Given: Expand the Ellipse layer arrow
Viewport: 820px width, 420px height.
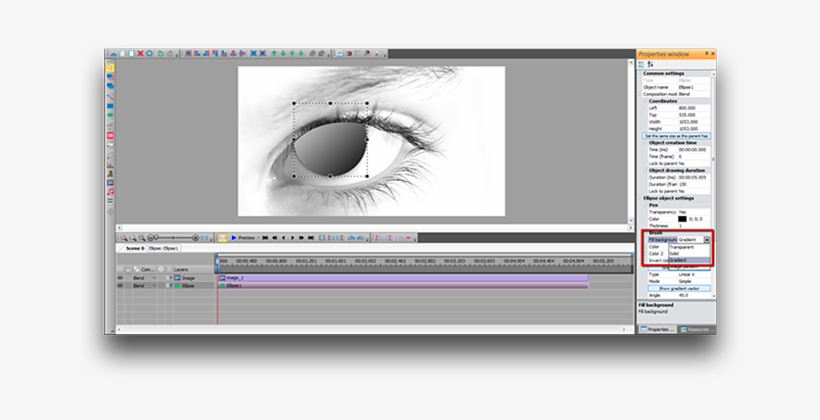Looking at the screenshot, I should (170, 286).
